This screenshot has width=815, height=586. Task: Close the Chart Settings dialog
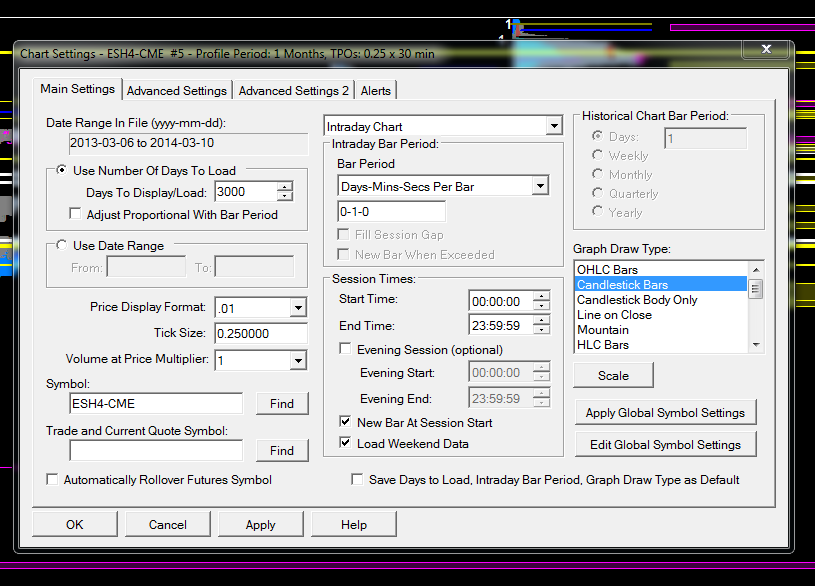point(766,49)
